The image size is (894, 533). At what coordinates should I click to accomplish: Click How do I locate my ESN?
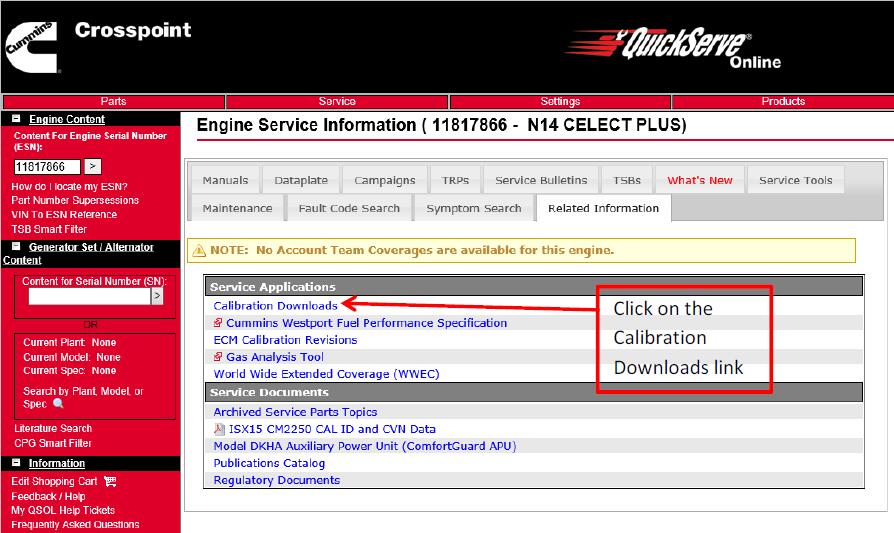[x=70, y=186]
